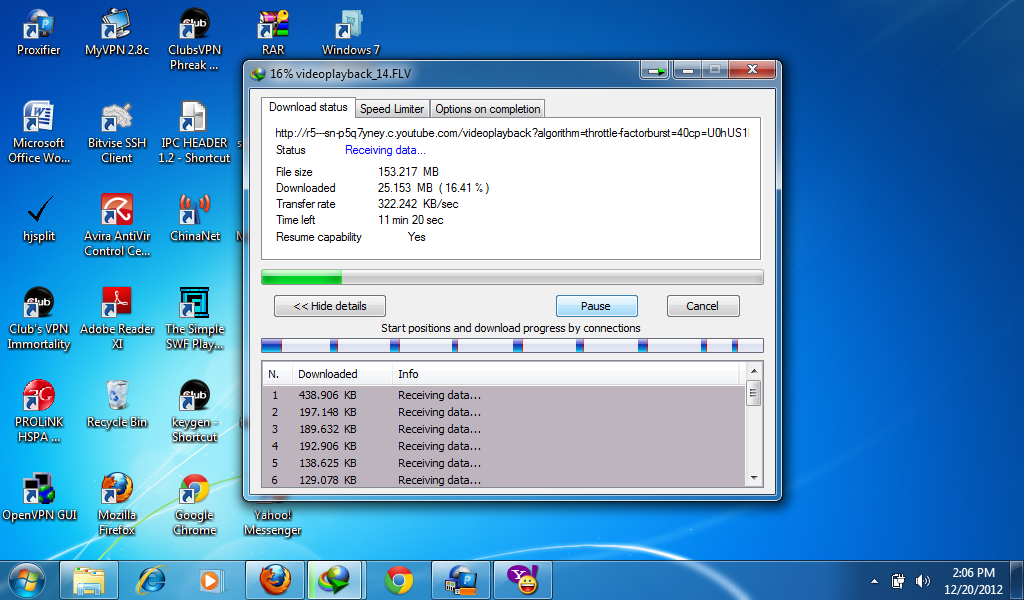Open Windows Media Player taskbar icon

point(212,580)
